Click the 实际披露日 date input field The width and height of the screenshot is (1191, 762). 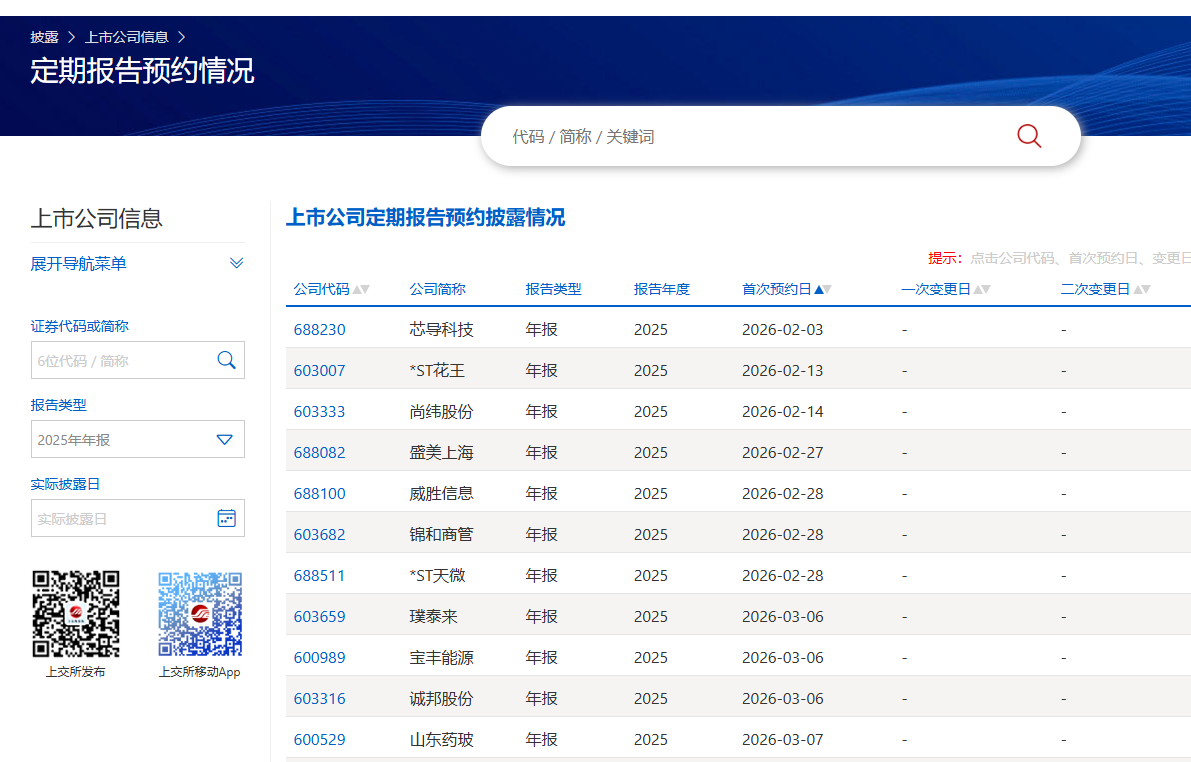click(122, 518)
